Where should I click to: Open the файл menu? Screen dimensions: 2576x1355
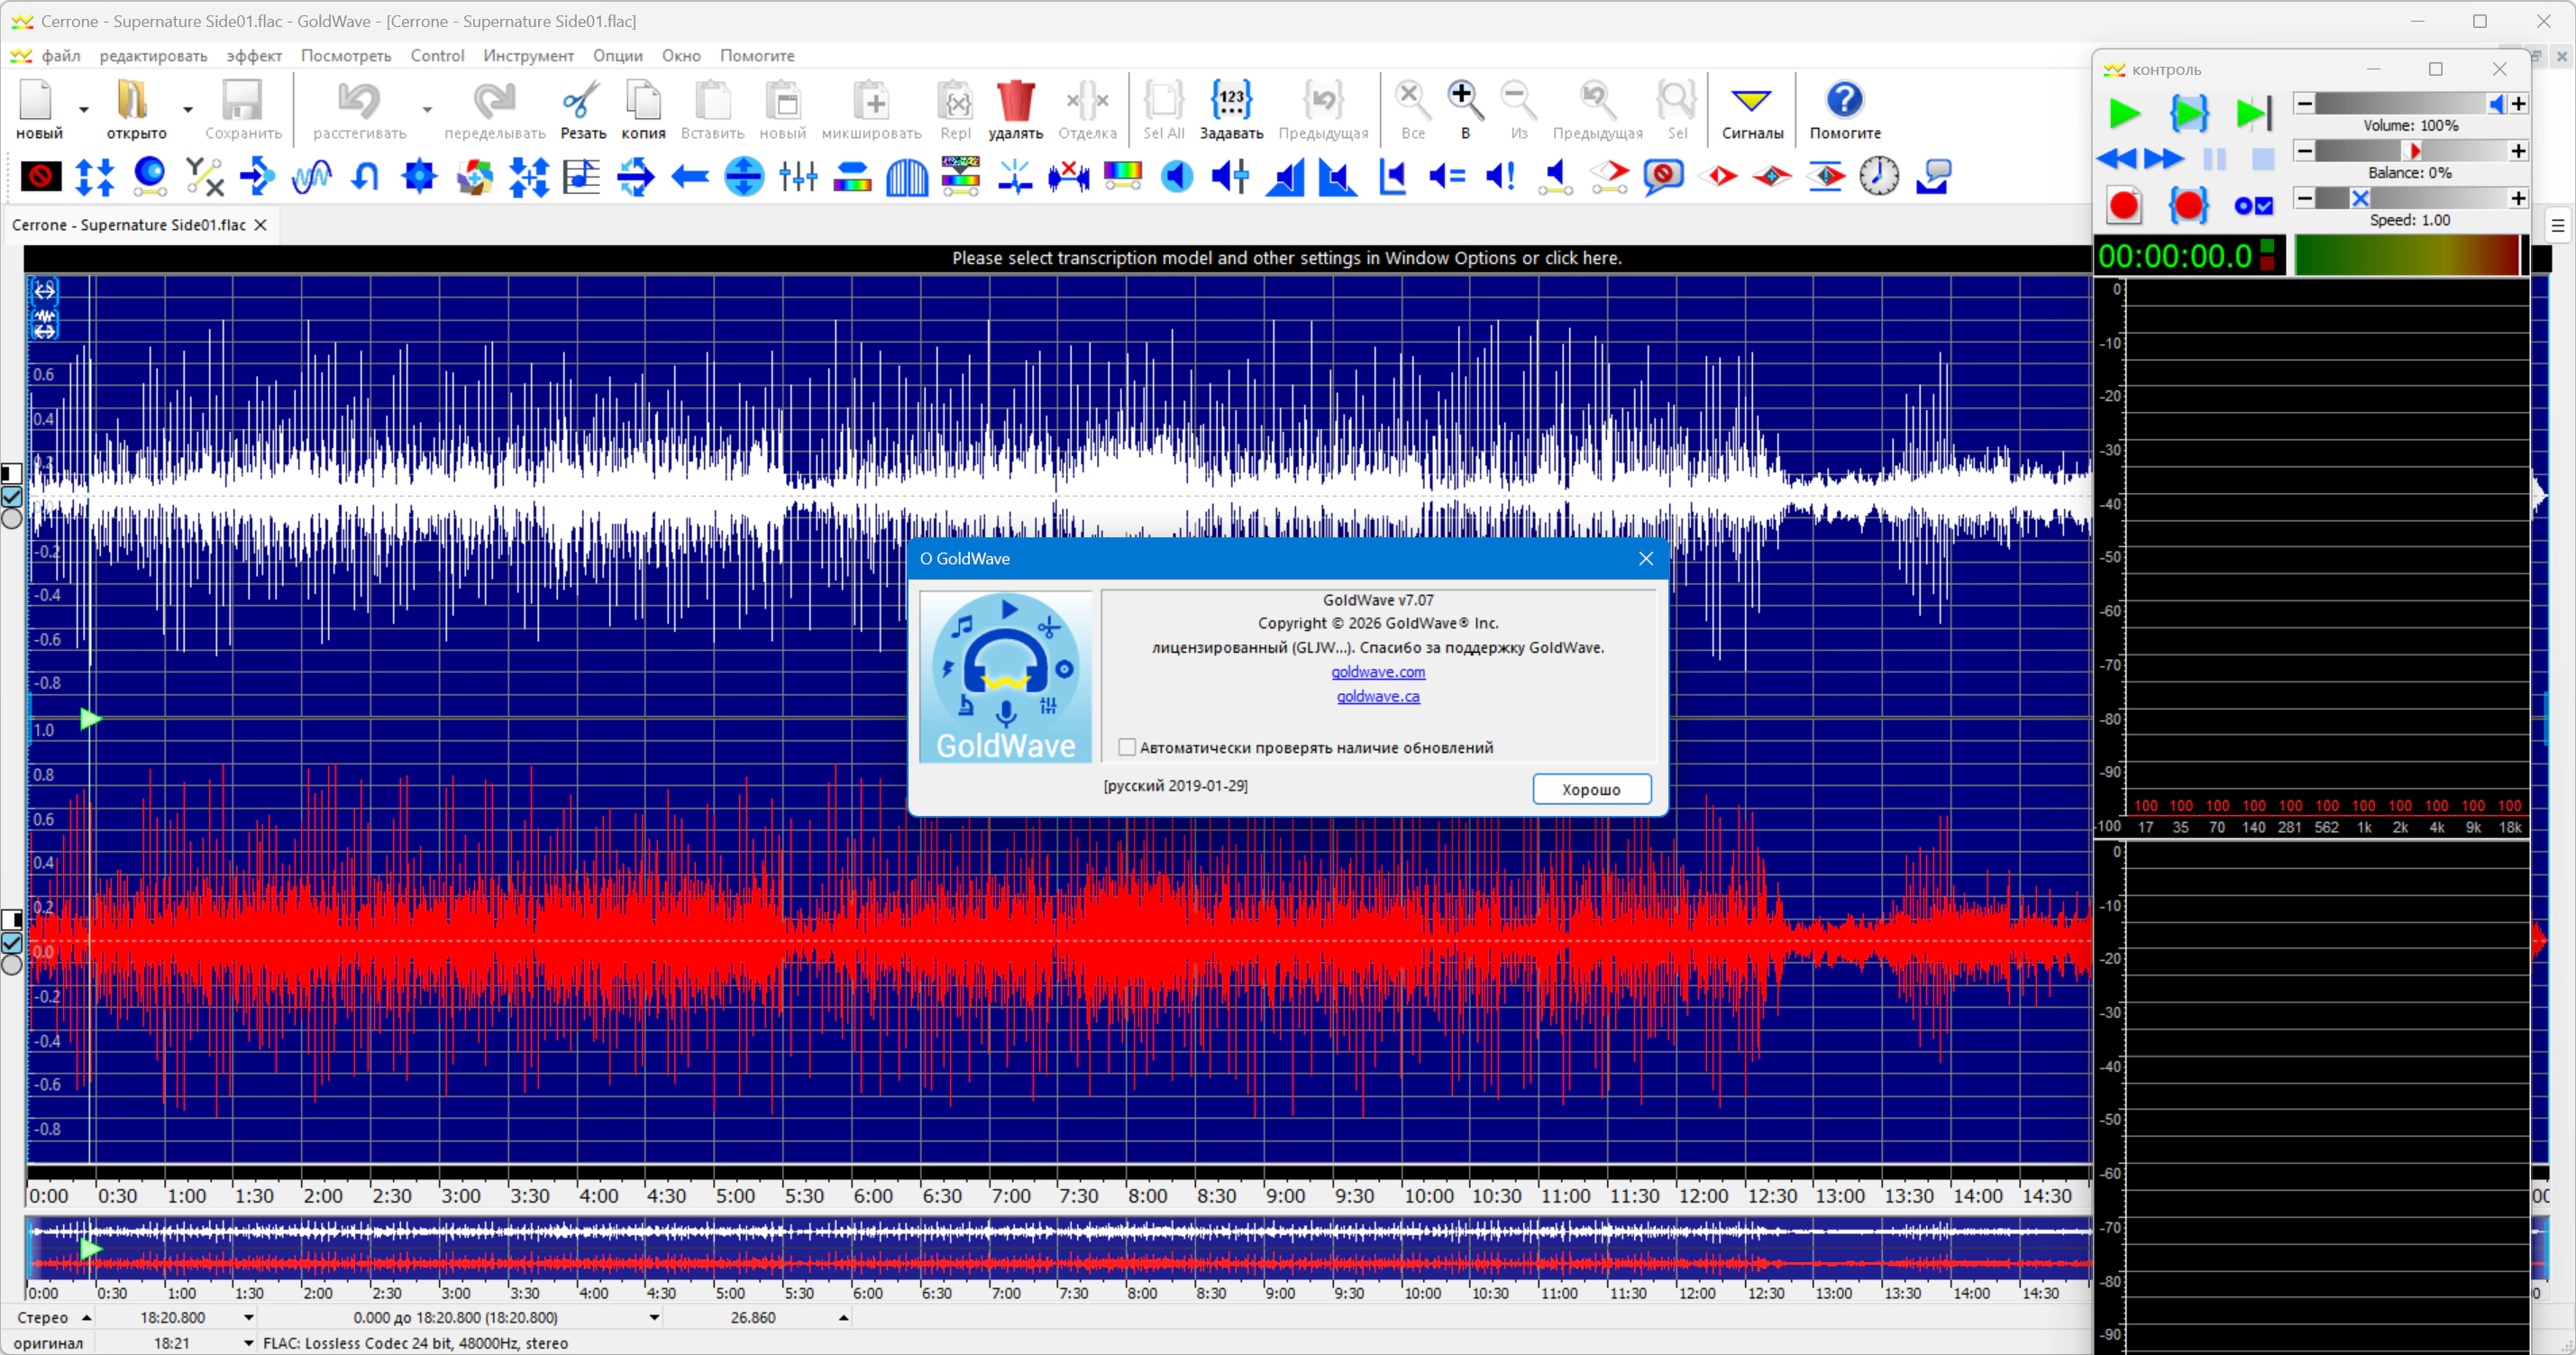pyautogui.click(x=61, y=55)
